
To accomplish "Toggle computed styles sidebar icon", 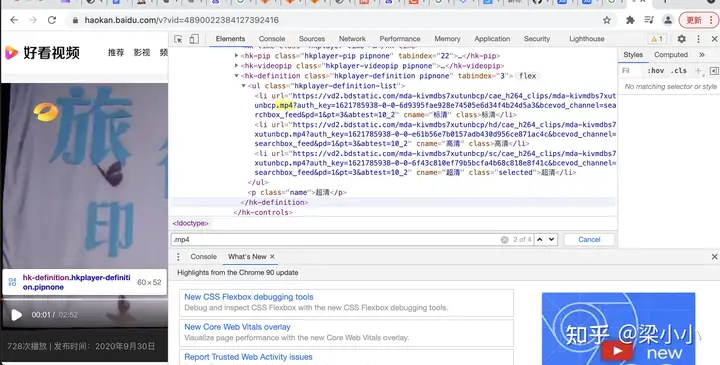I will tap(713, 71).
